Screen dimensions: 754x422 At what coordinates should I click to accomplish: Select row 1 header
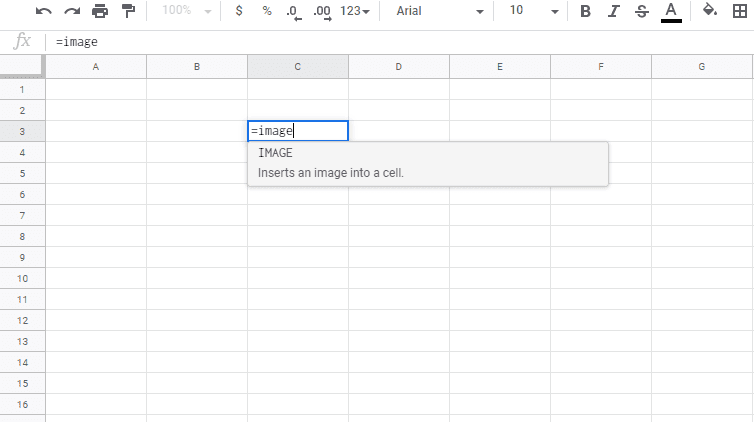coord(22,89)
